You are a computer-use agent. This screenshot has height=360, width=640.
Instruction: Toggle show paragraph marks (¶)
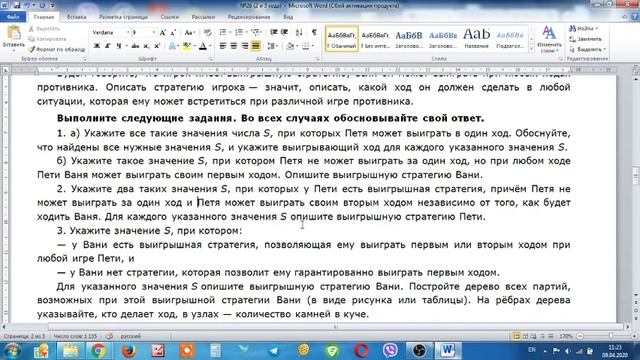tap(314, 32)
